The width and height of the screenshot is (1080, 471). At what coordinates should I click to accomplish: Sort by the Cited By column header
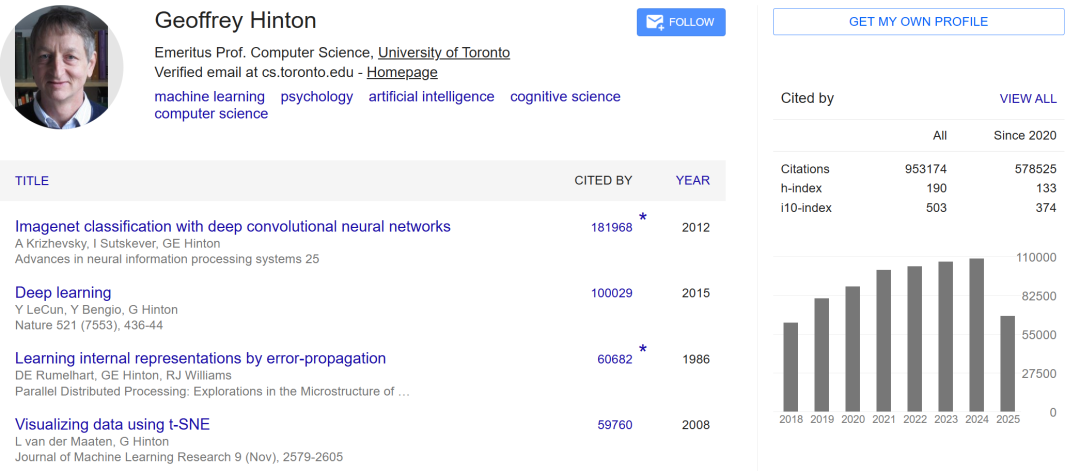[x=603, y=181]
